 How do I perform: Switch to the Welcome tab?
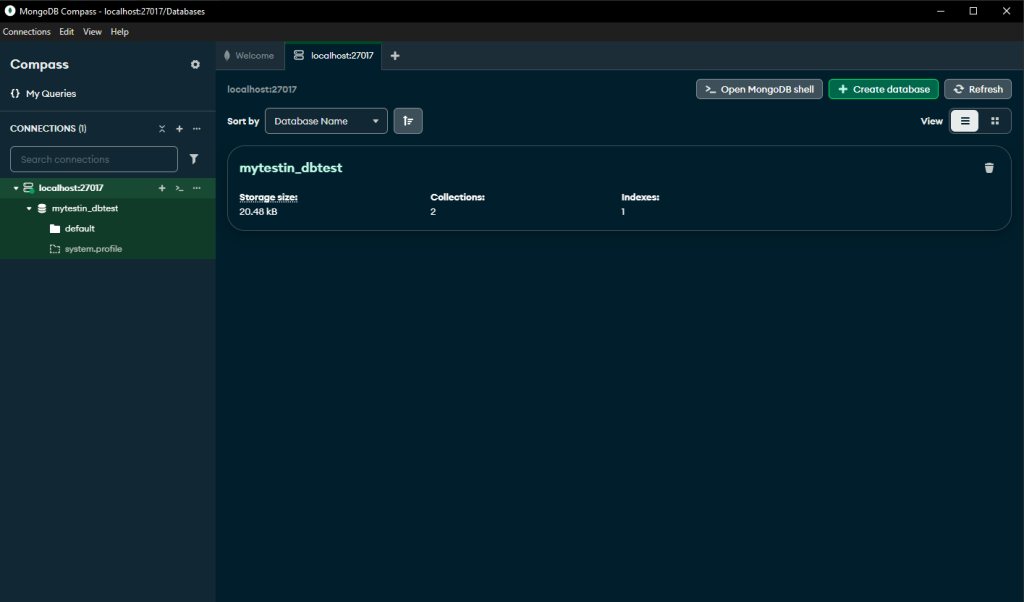pos(249,55)
